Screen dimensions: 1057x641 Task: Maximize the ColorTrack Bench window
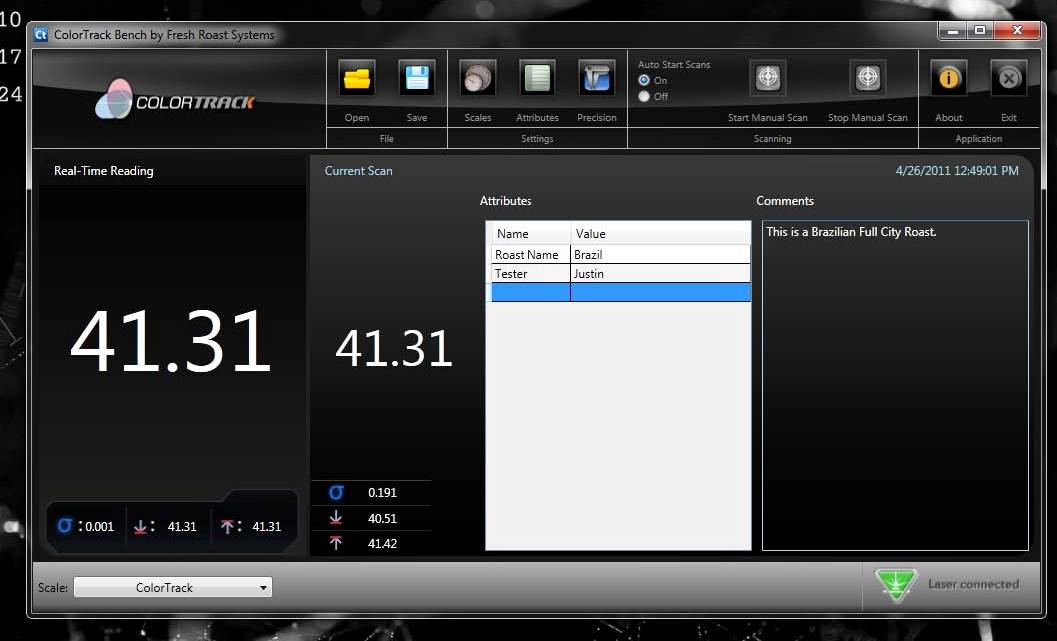coord(980,30)
